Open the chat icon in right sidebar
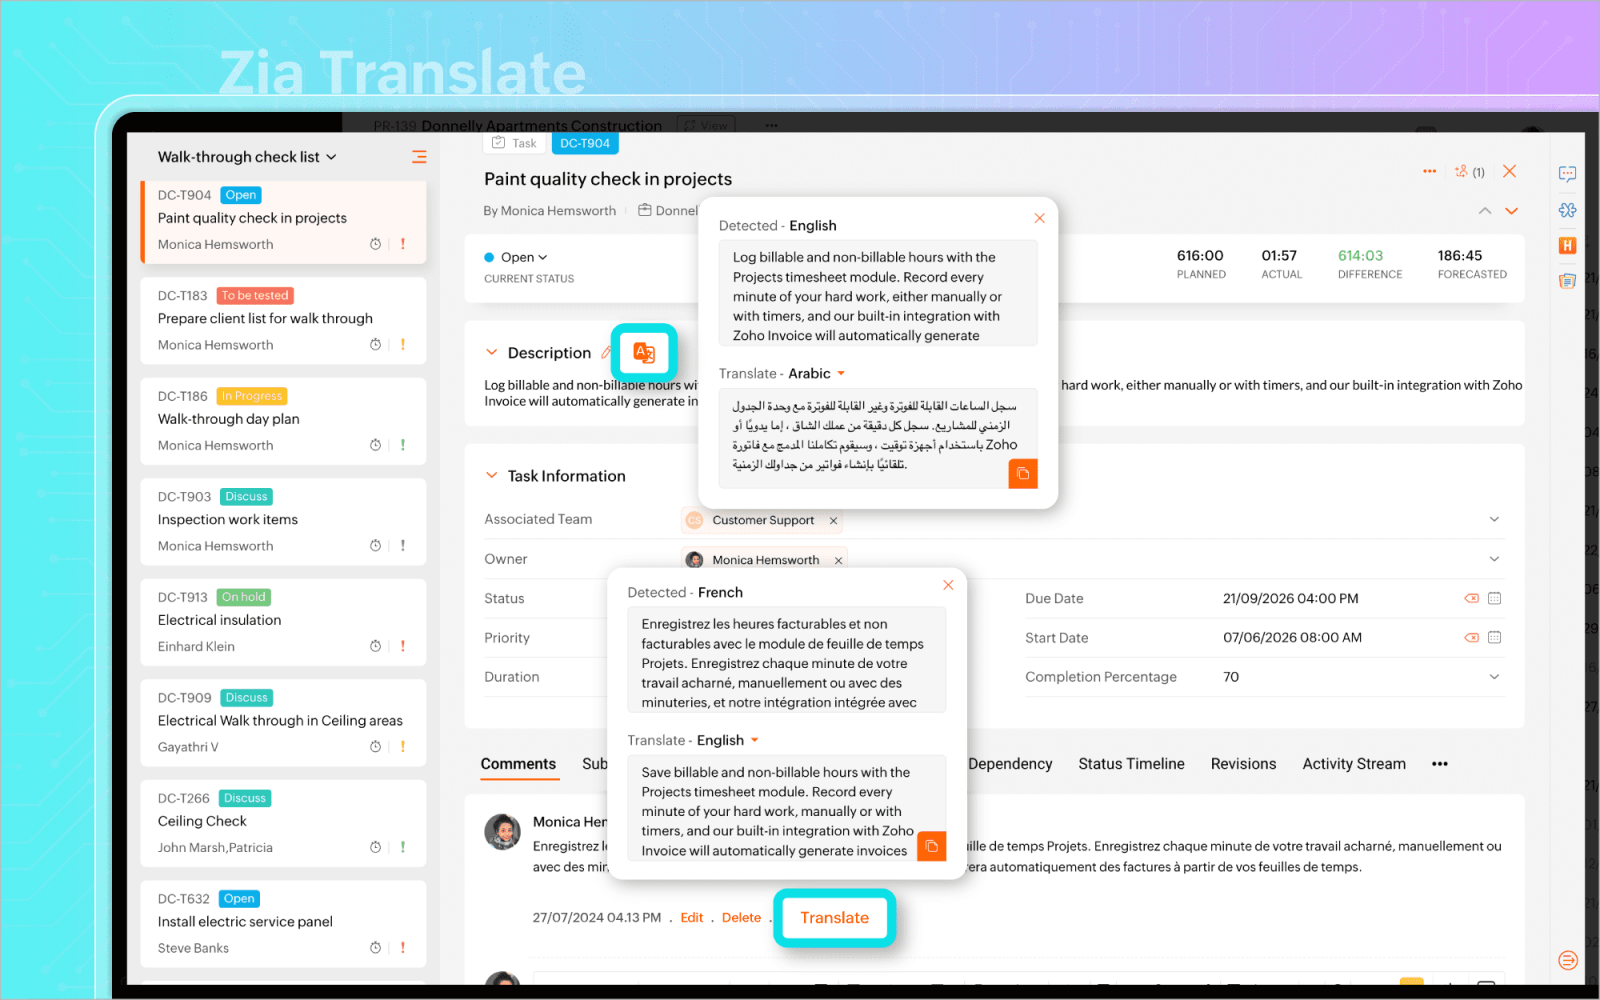This screenshot has height=1000, width=1600. (1567, 174)
